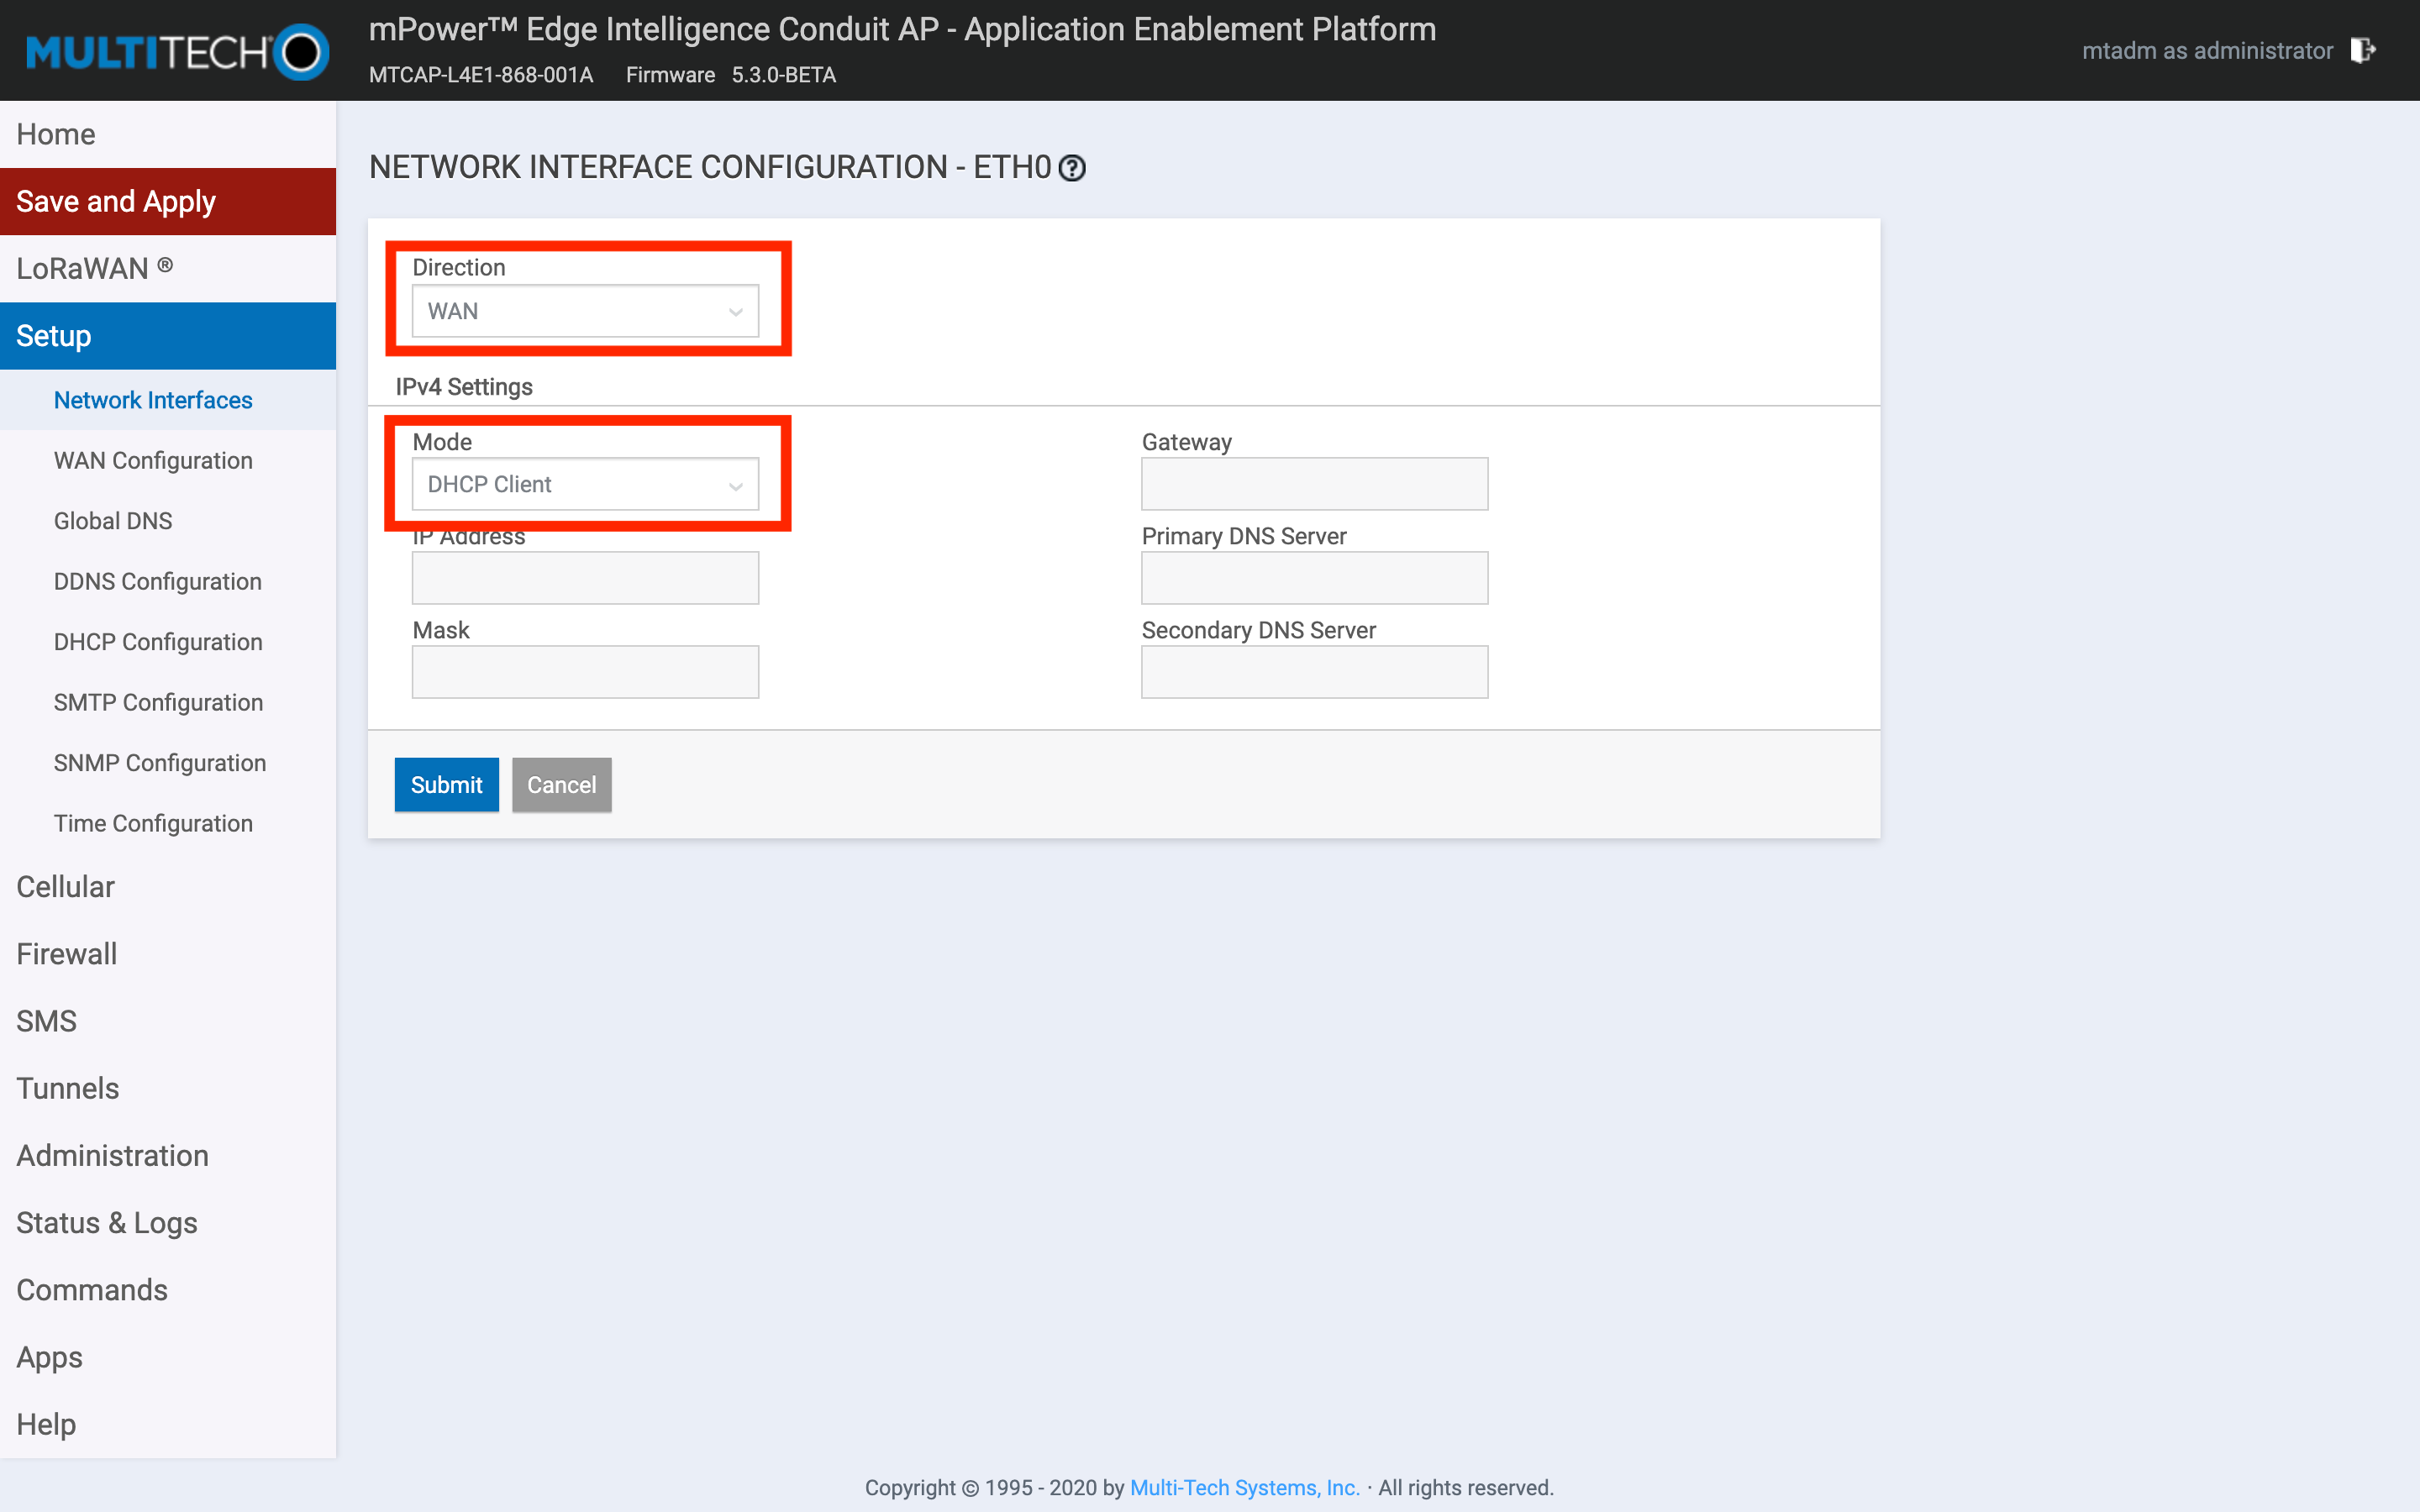Navigate to Home in sidebar
The height and width of the screenshot is (1512, 2420).
(56, 134)
